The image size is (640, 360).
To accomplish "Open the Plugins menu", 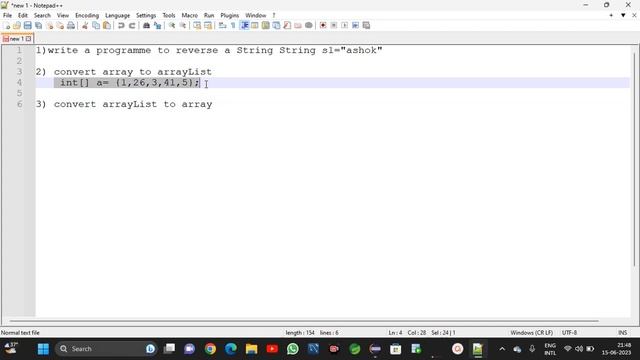I will point(229,15).
